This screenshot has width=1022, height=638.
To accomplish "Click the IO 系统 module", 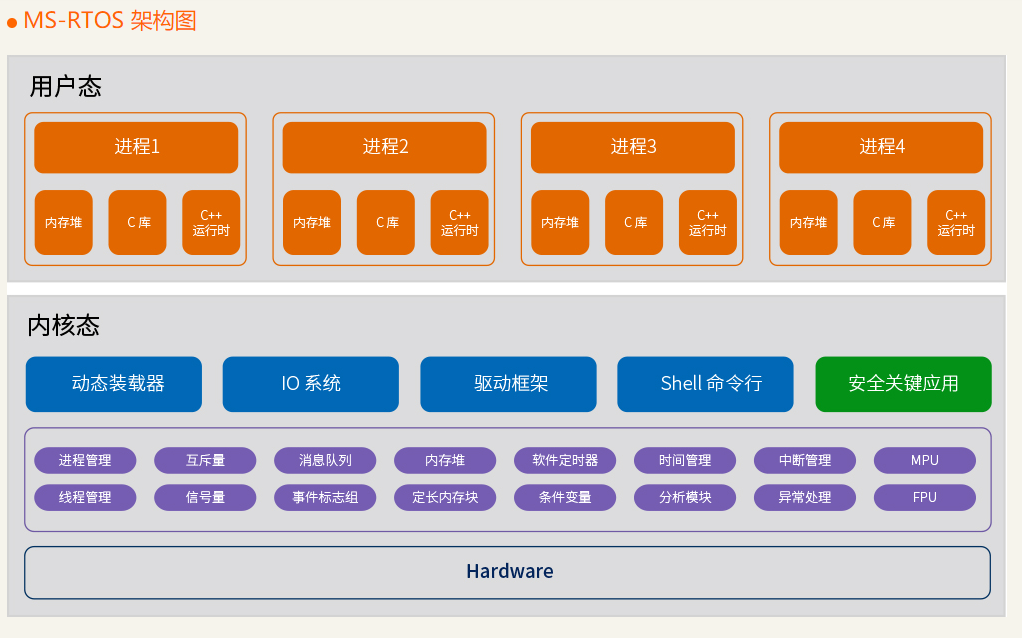I will click(311, 384).
